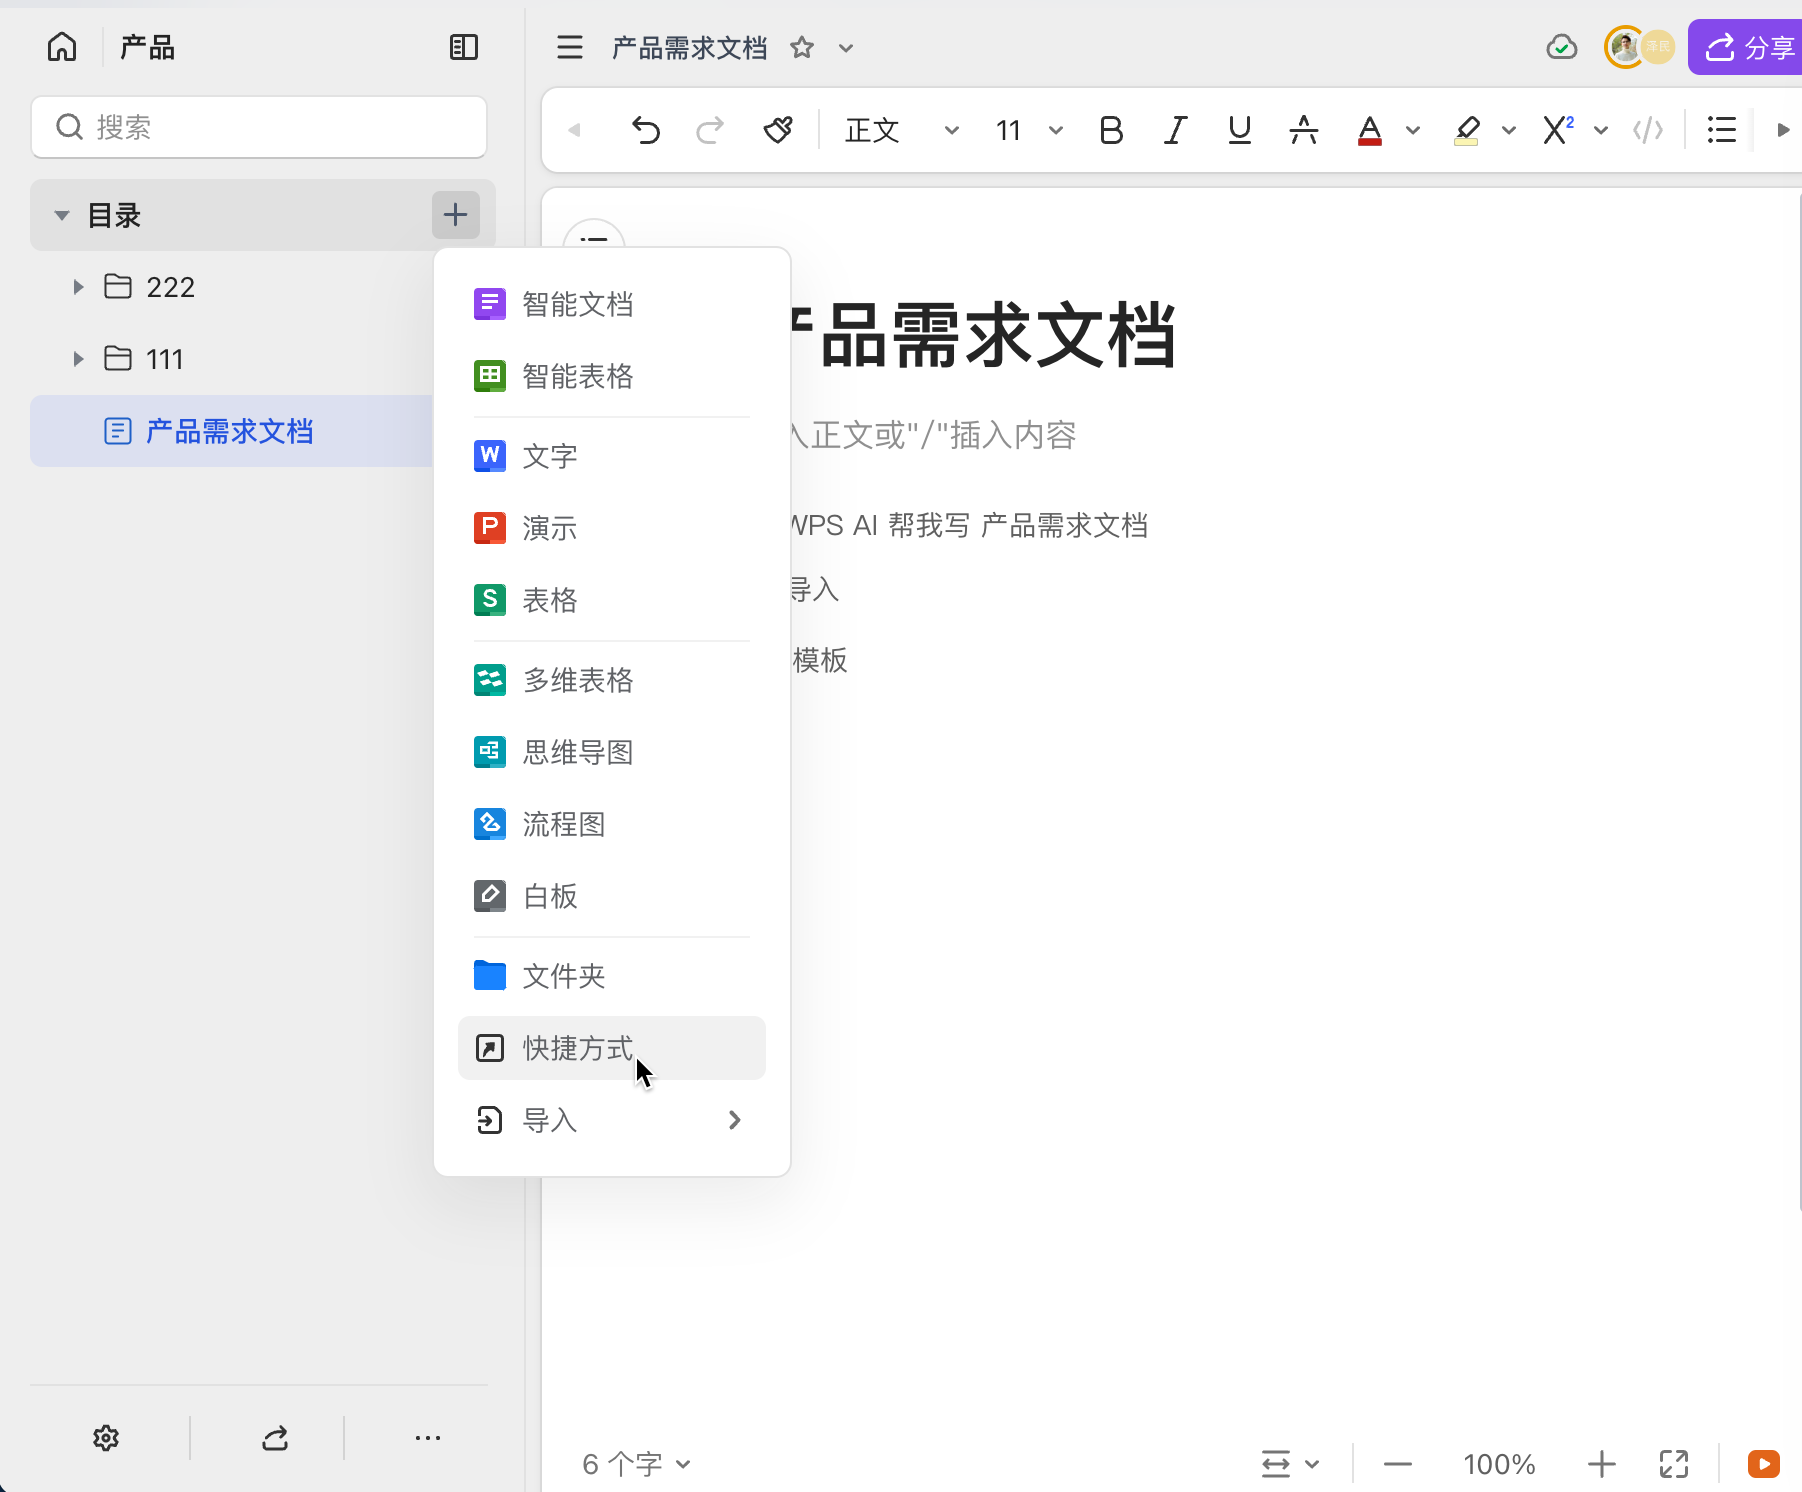Open the superscript options dropdown arrow

pyautogui.click(x=1601, y=130)
